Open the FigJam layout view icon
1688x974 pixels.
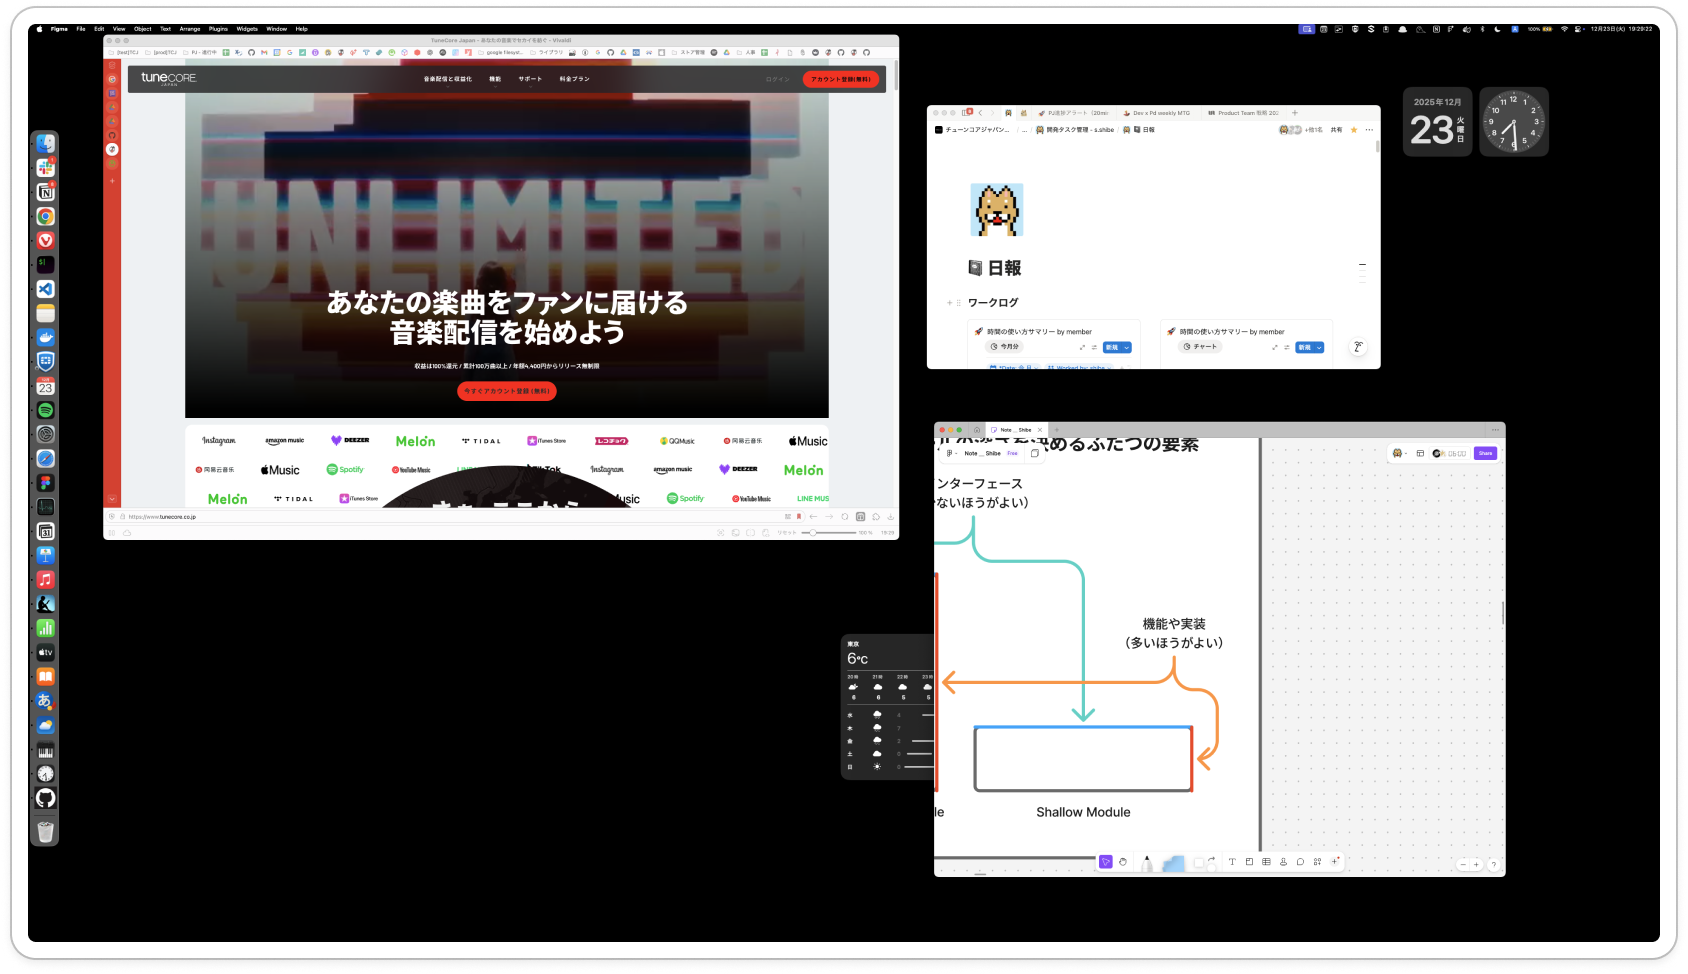[x=1420, y=453]
